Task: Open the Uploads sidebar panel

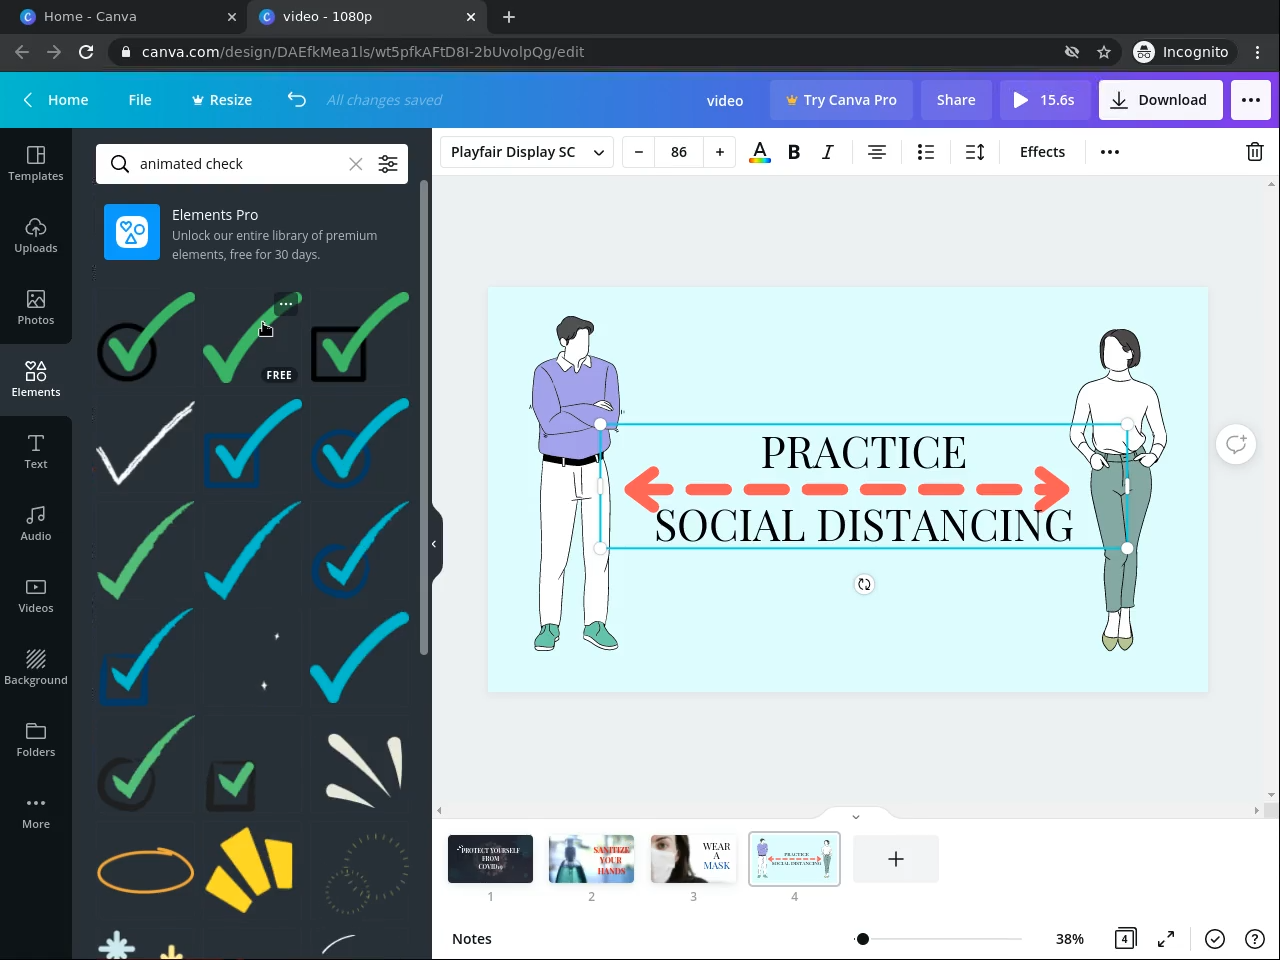Action: [x=36, y=235]
